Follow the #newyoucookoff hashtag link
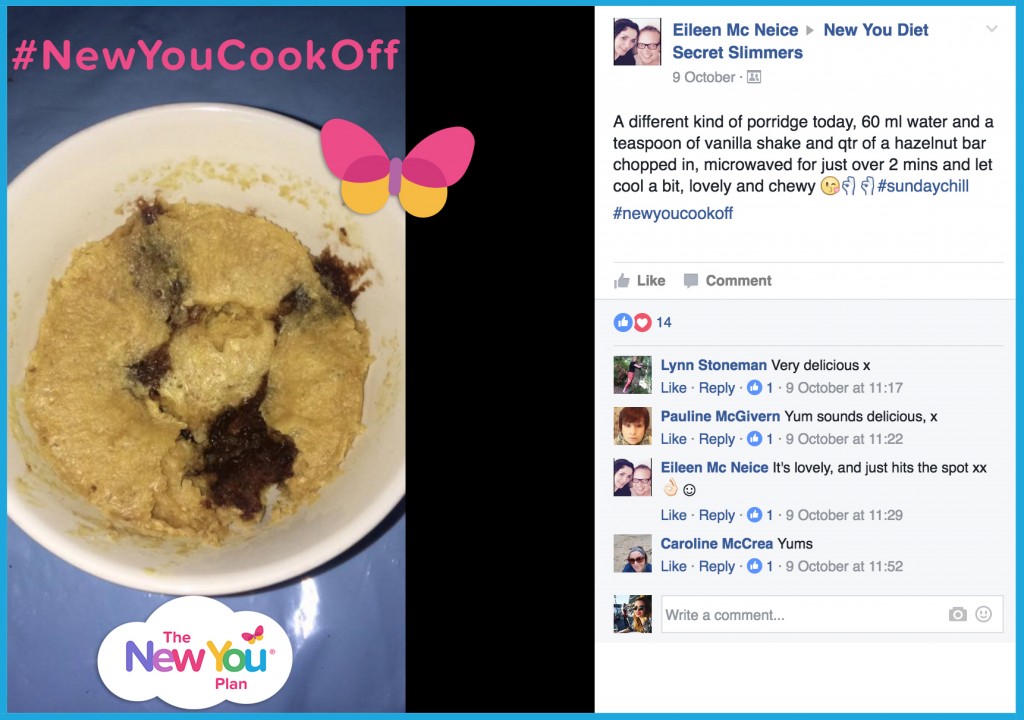The width and height of the screenshot is (1024, 720). click(x=673, y=214)
